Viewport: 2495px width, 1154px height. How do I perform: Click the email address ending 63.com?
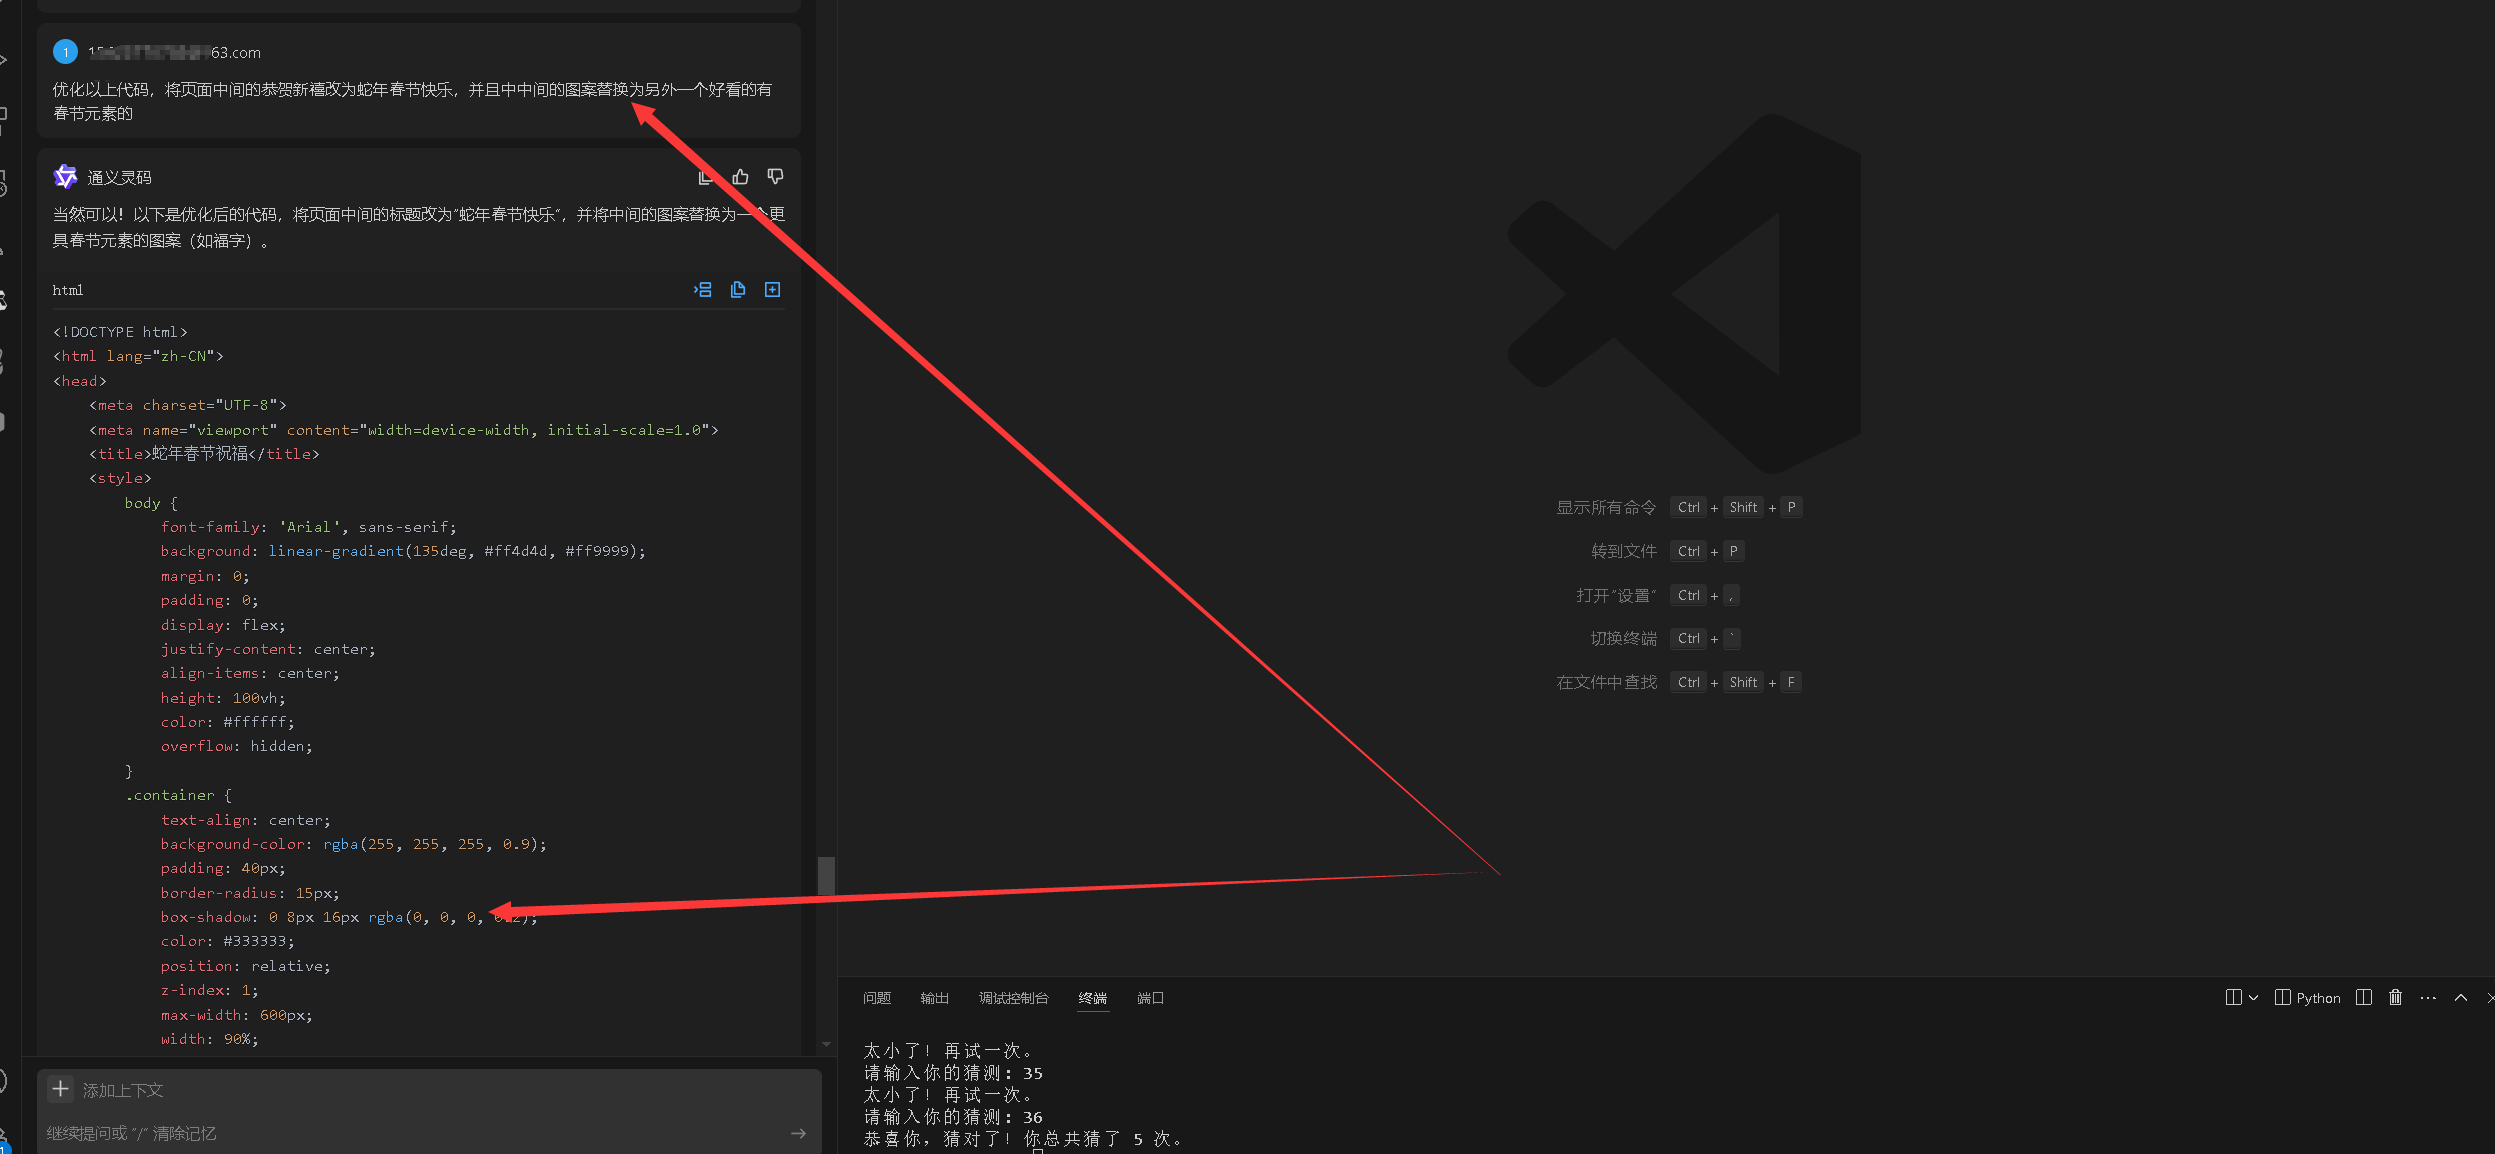click(174, 52)
